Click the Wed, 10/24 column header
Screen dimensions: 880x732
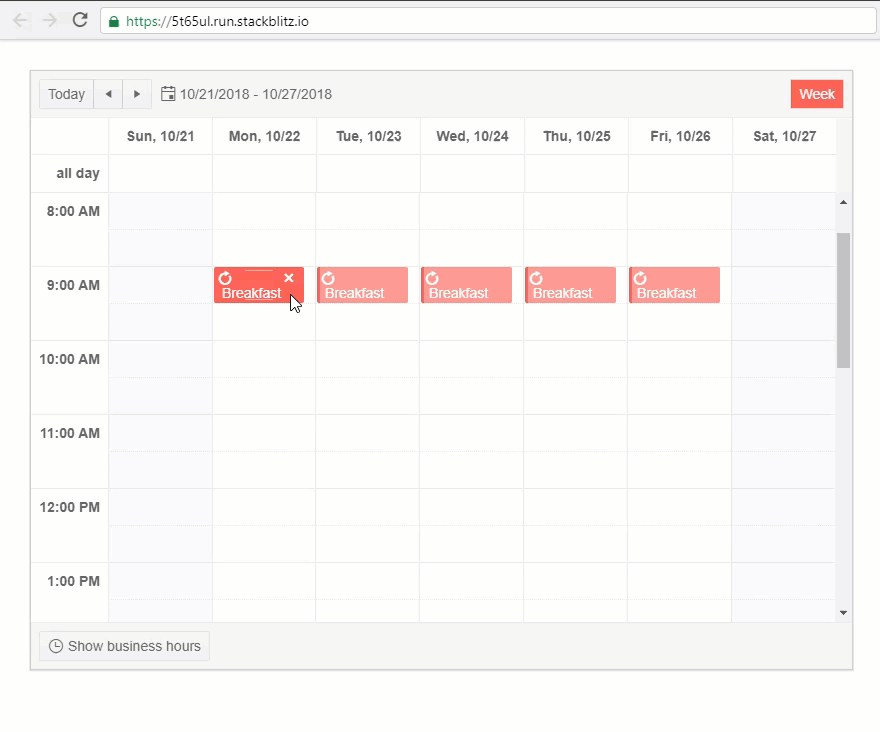click(x=473, y=136)
